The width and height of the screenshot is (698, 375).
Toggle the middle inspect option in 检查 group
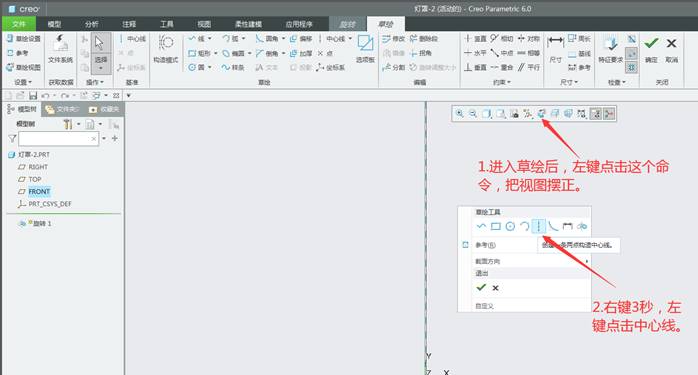point(632,54)
